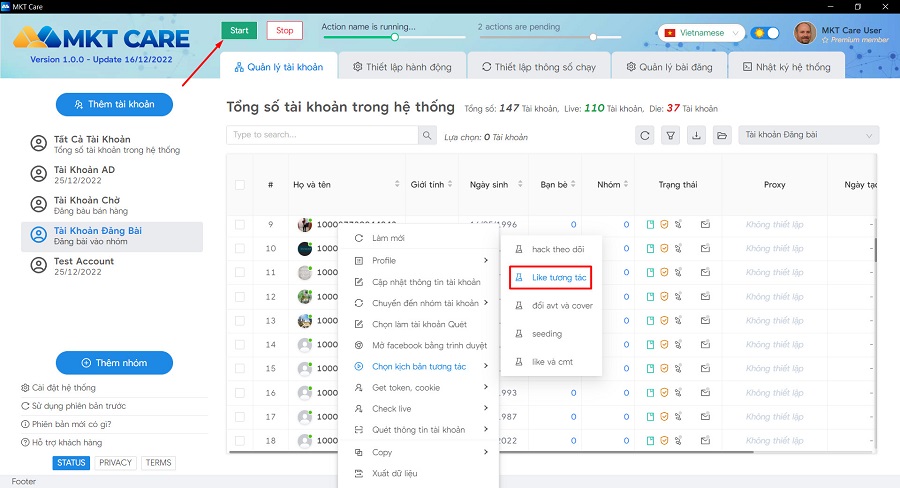Click the folder icon beside the download icon
900x488 pixels.
point(722,136)
